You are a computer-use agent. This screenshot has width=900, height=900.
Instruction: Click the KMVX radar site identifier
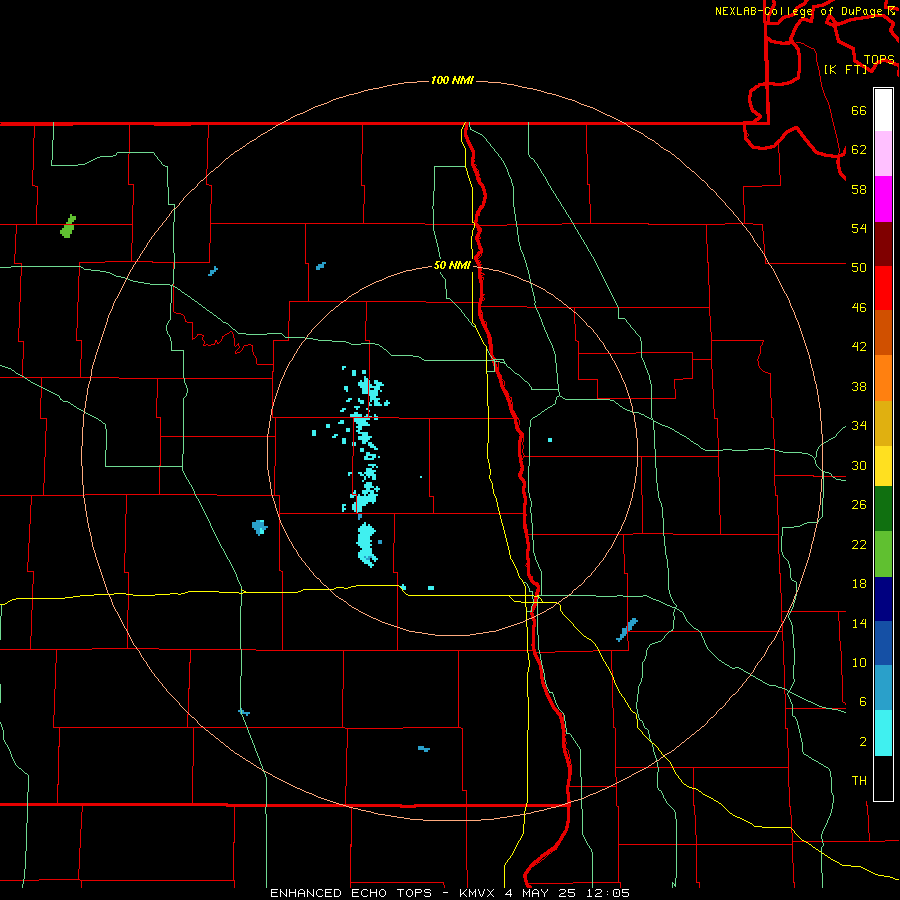tap(476, 893)
